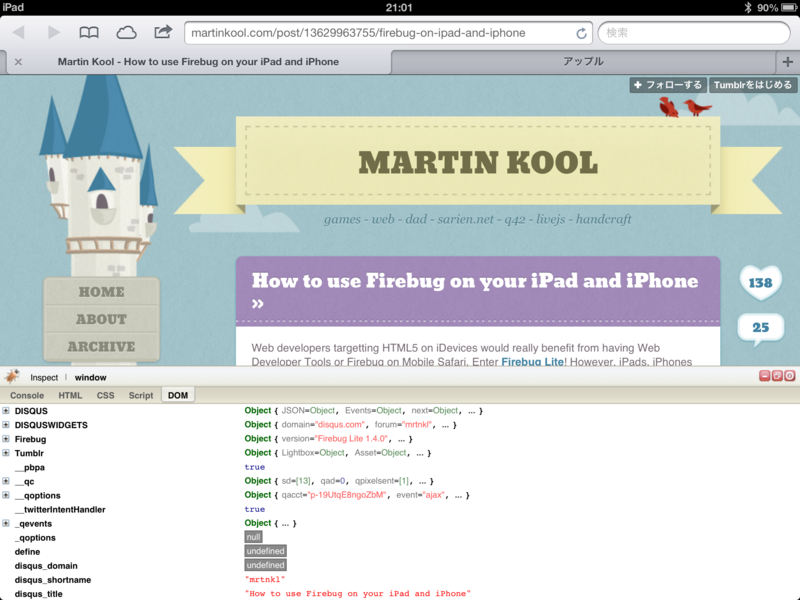This screenshot has height=600, width=800.
Task: Click the Bluetooth status icon
Action: pos(748,7)
